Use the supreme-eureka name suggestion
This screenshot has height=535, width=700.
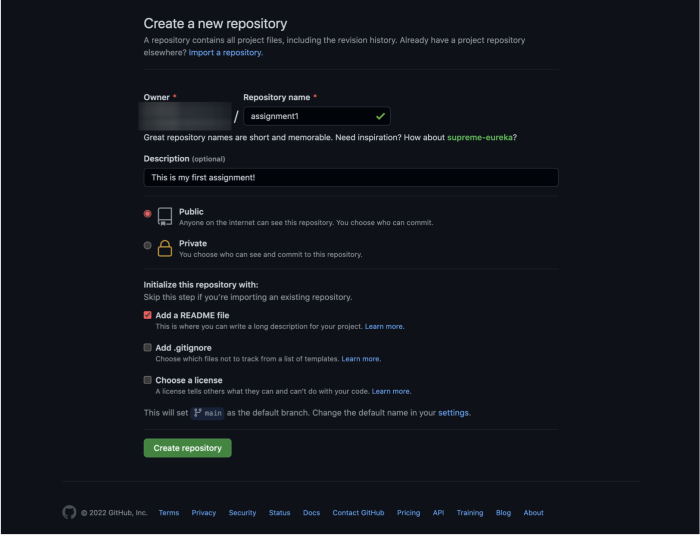click(481, 136)
